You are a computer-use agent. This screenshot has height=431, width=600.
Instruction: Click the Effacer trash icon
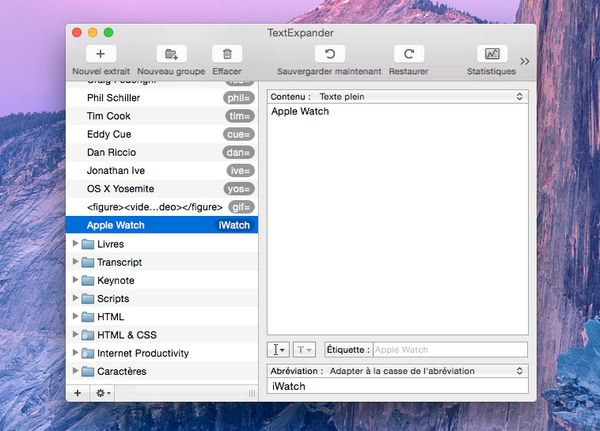(227, 54)
